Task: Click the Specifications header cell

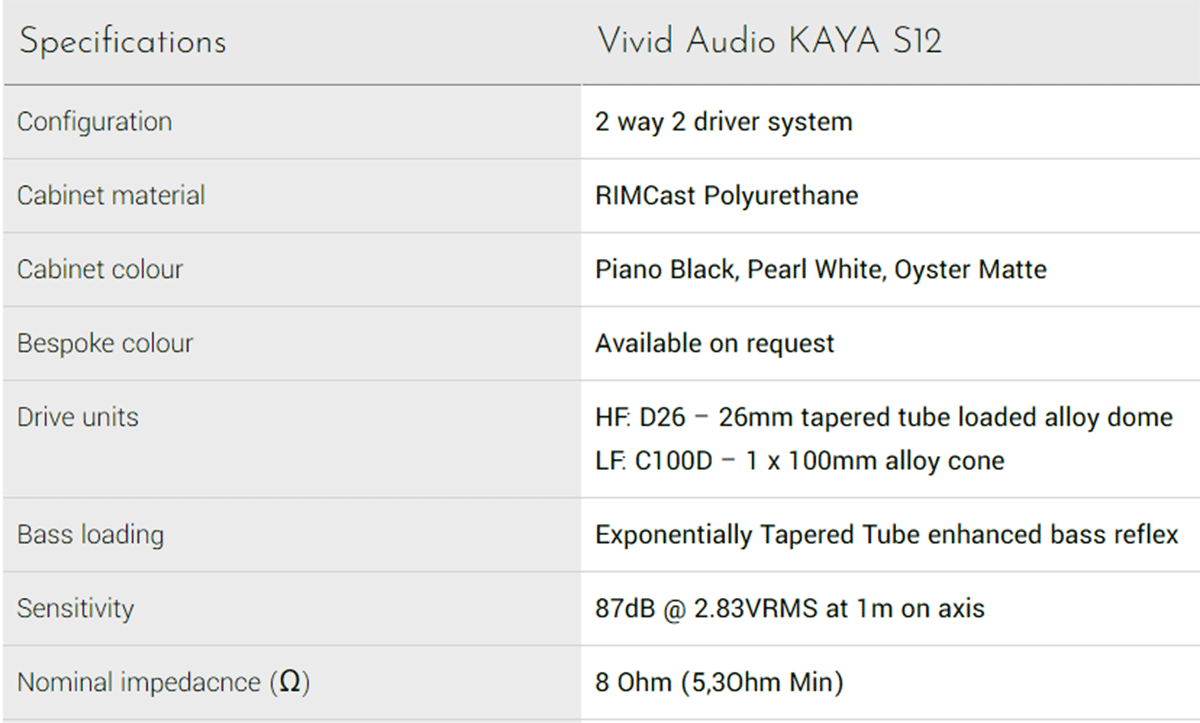Action: click(x=122, y=43)
